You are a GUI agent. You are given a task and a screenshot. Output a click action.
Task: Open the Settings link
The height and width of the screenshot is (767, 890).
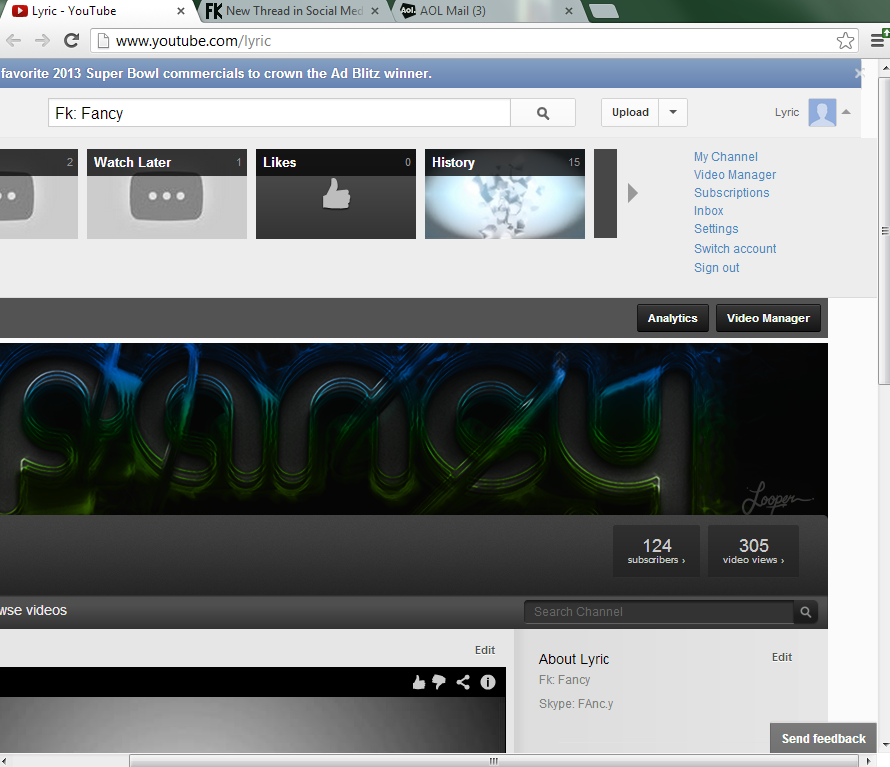(x=716, y=229)
